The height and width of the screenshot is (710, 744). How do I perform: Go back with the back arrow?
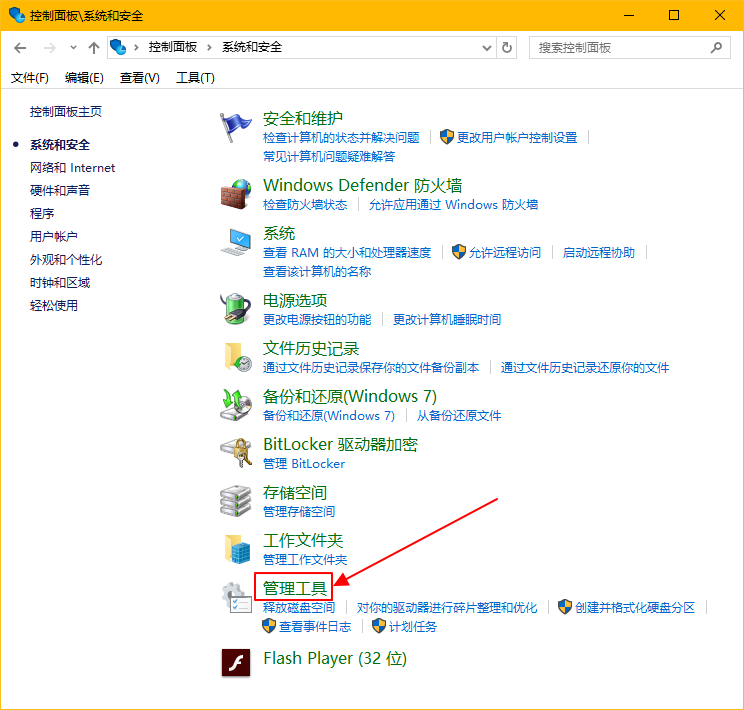20,47
